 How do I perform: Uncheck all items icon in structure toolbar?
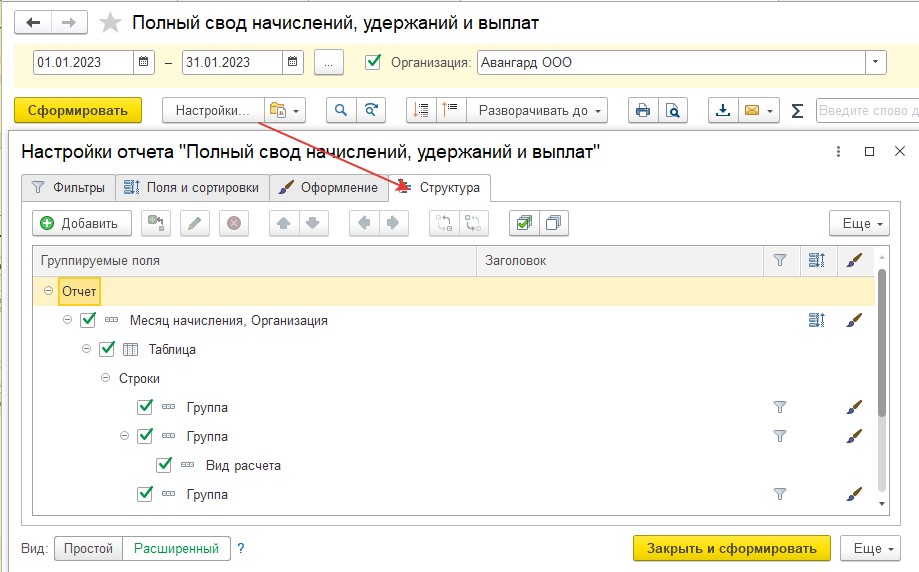[x=553, y=223]
